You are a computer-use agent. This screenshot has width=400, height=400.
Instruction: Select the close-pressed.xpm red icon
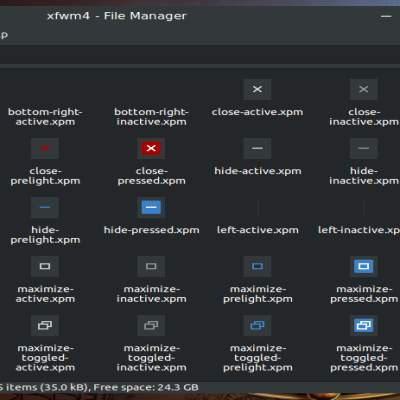151,148
